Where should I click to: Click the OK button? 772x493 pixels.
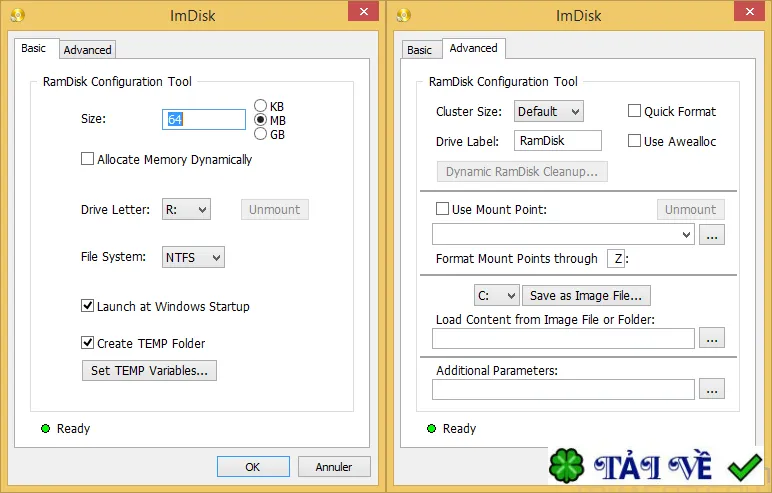(x=253, y=466)
